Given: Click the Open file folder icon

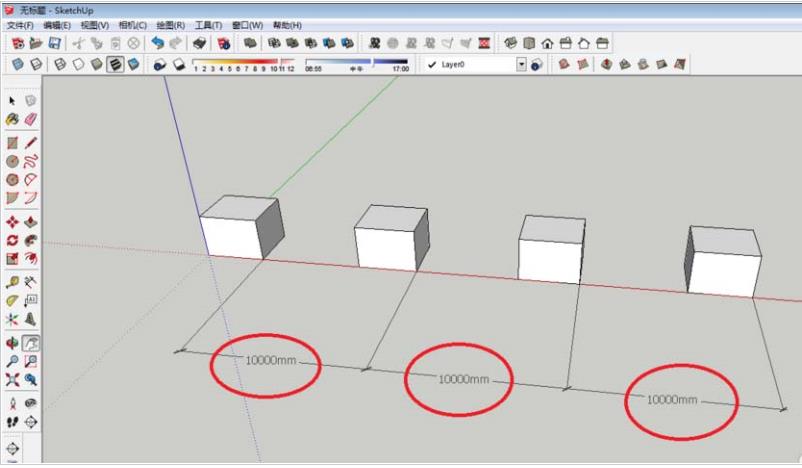Looking at the screenshot, I should click(x=36, y=43).
